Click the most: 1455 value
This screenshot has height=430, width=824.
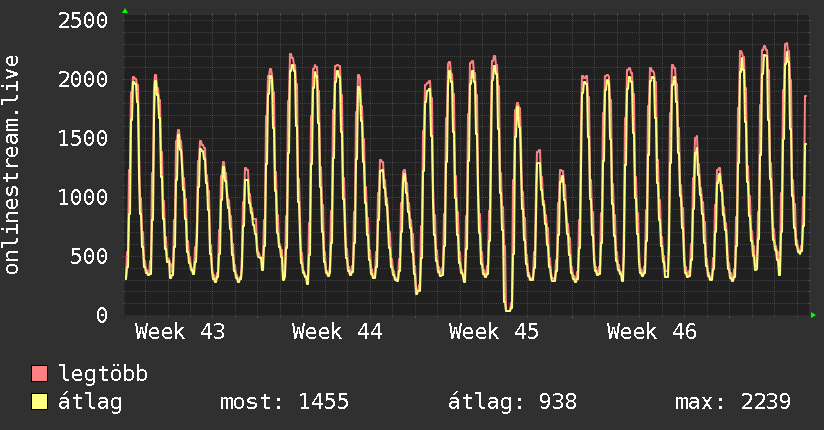click(x=284, y=402)
